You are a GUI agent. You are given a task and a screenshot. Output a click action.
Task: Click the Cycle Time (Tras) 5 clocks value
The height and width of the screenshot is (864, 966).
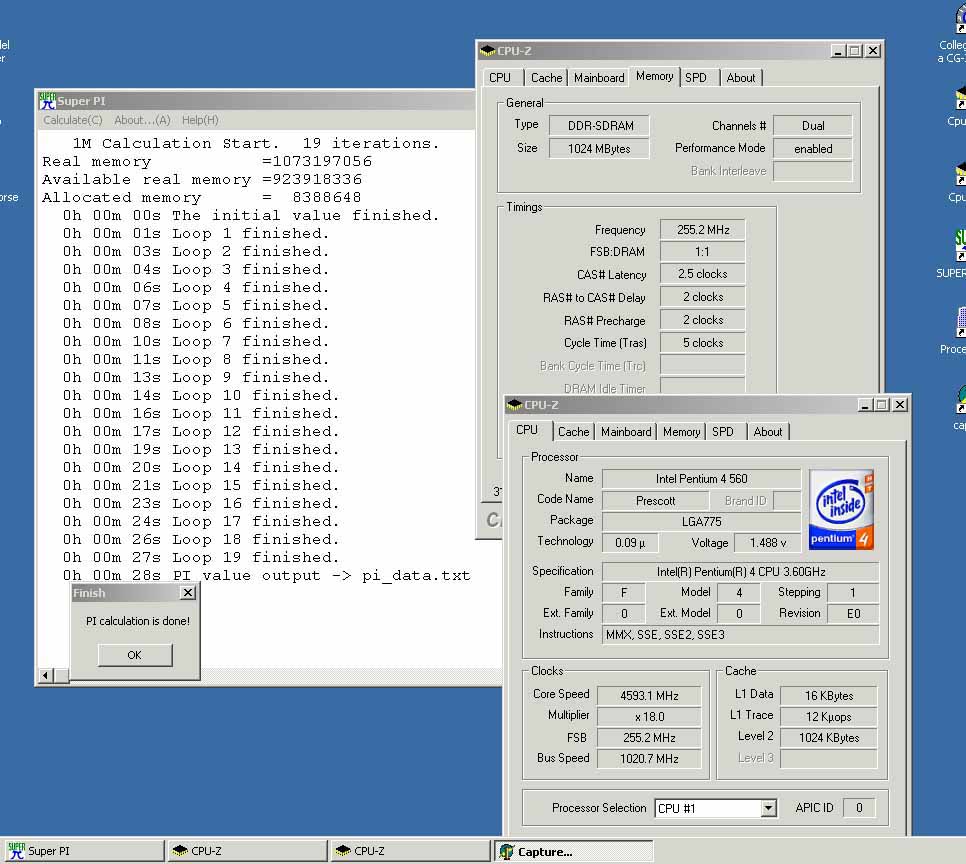tap(703, 343)
